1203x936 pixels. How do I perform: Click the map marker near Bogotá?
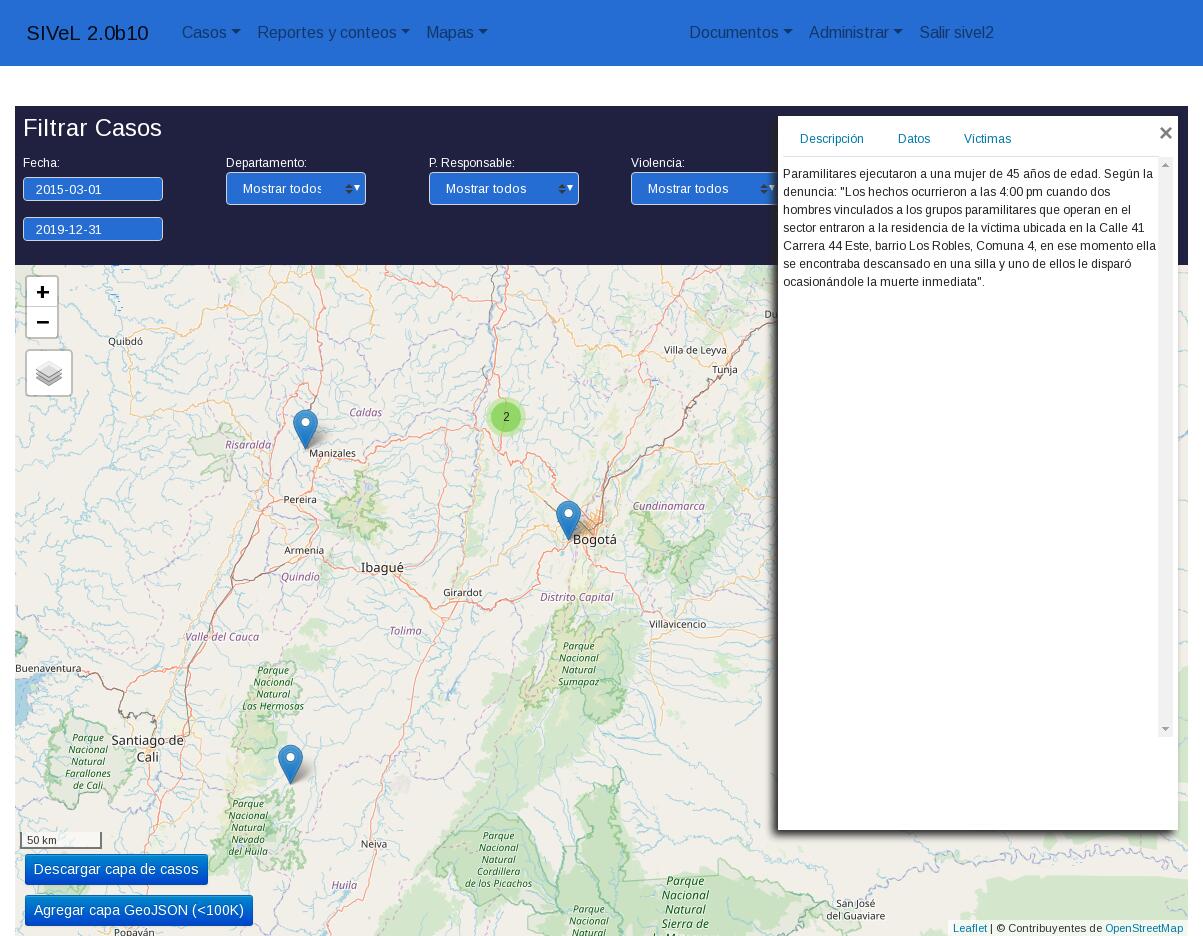pos(568,519)
